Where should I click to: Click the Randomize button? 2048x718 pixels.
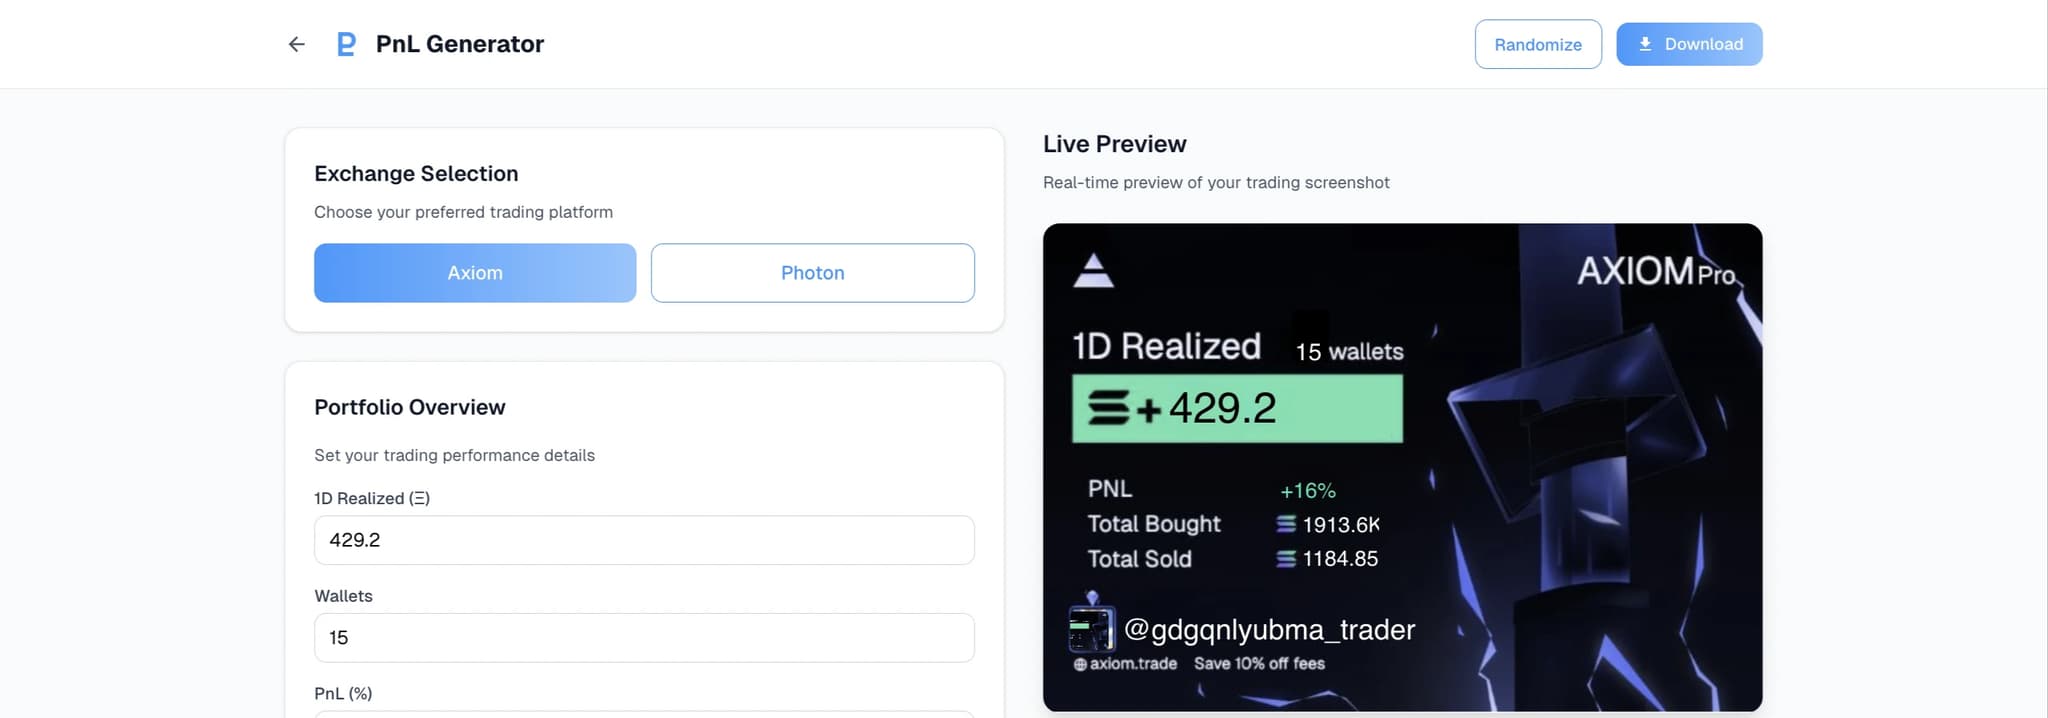coord(1538,44)
